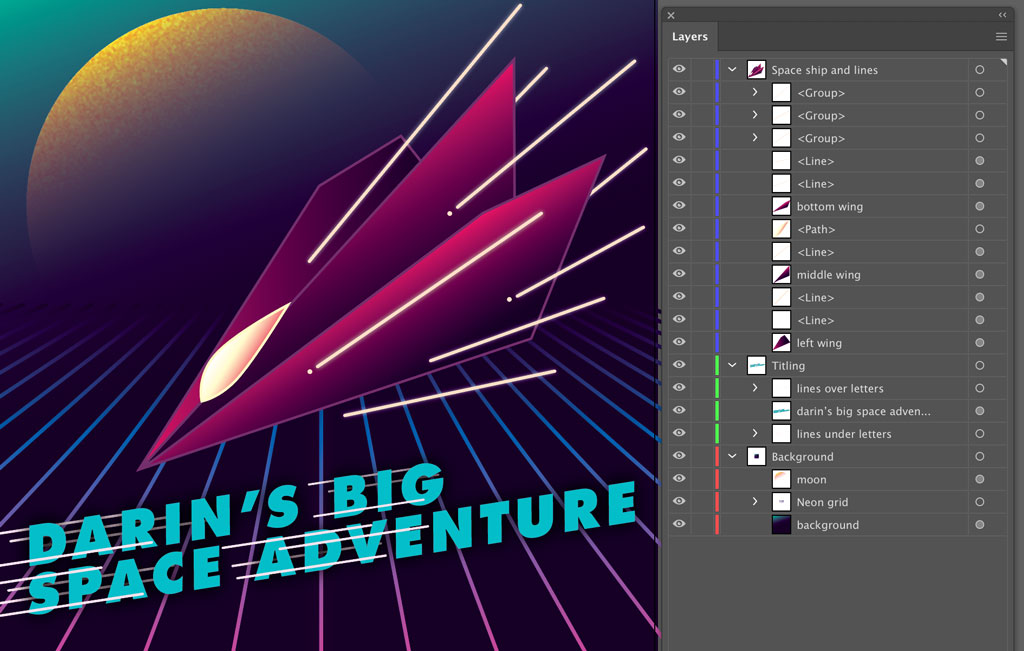This screenshot has height=651, width=1024.
Task: Collapse the Layers panel with double-arrow icon
Action: (1002, 14)
